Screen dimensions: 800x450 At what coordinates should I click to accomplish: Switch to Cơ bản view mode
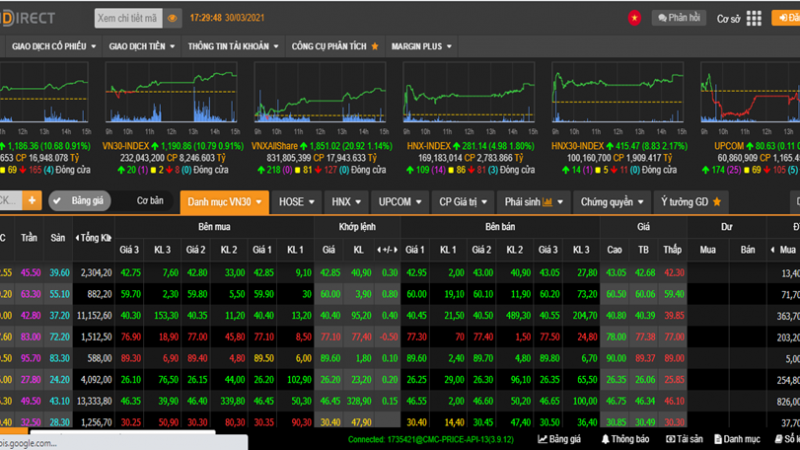click(150, 201)
